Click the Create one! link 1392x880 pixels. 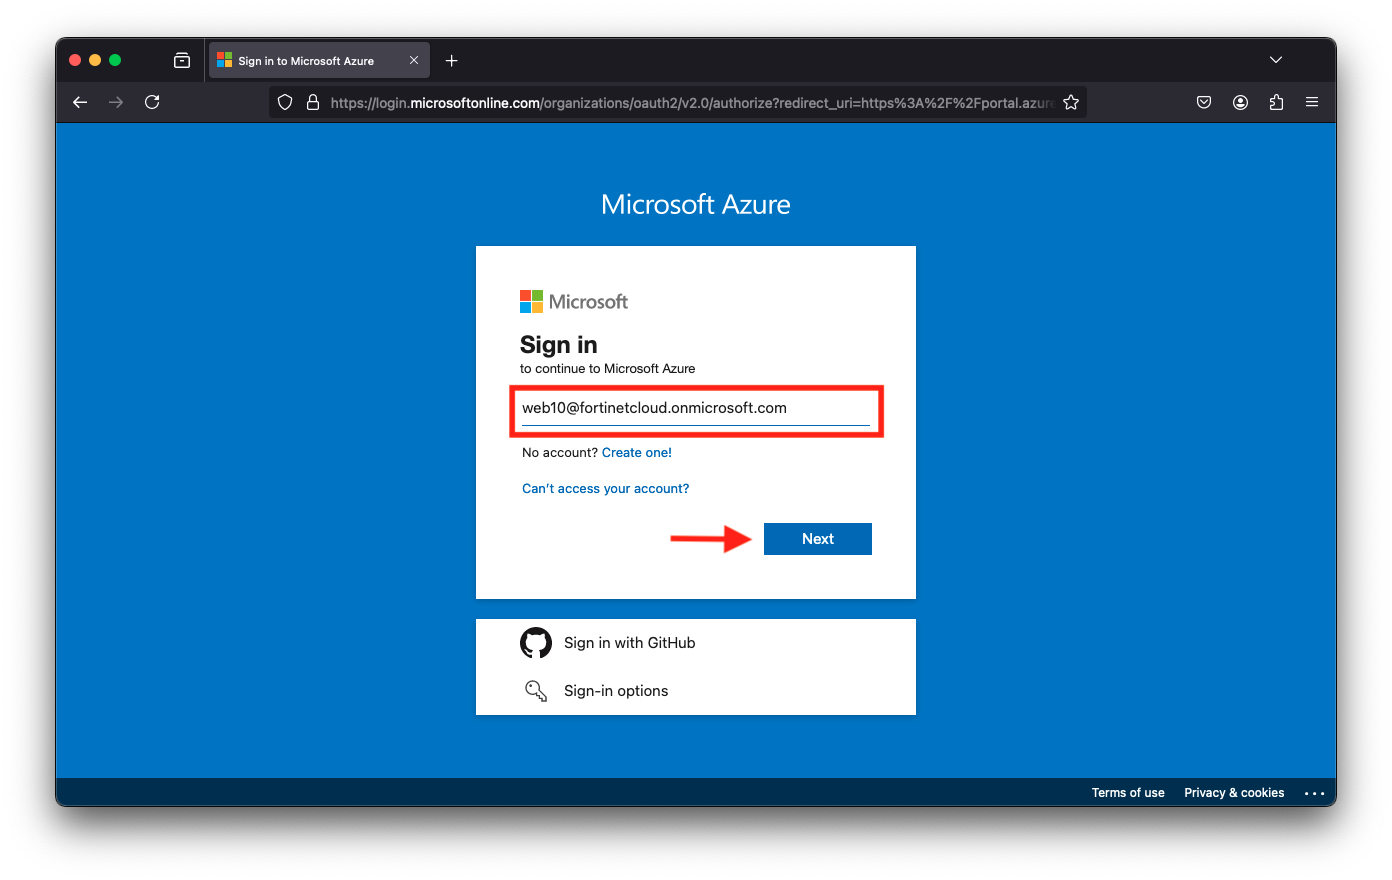click(x=637, y=453)
